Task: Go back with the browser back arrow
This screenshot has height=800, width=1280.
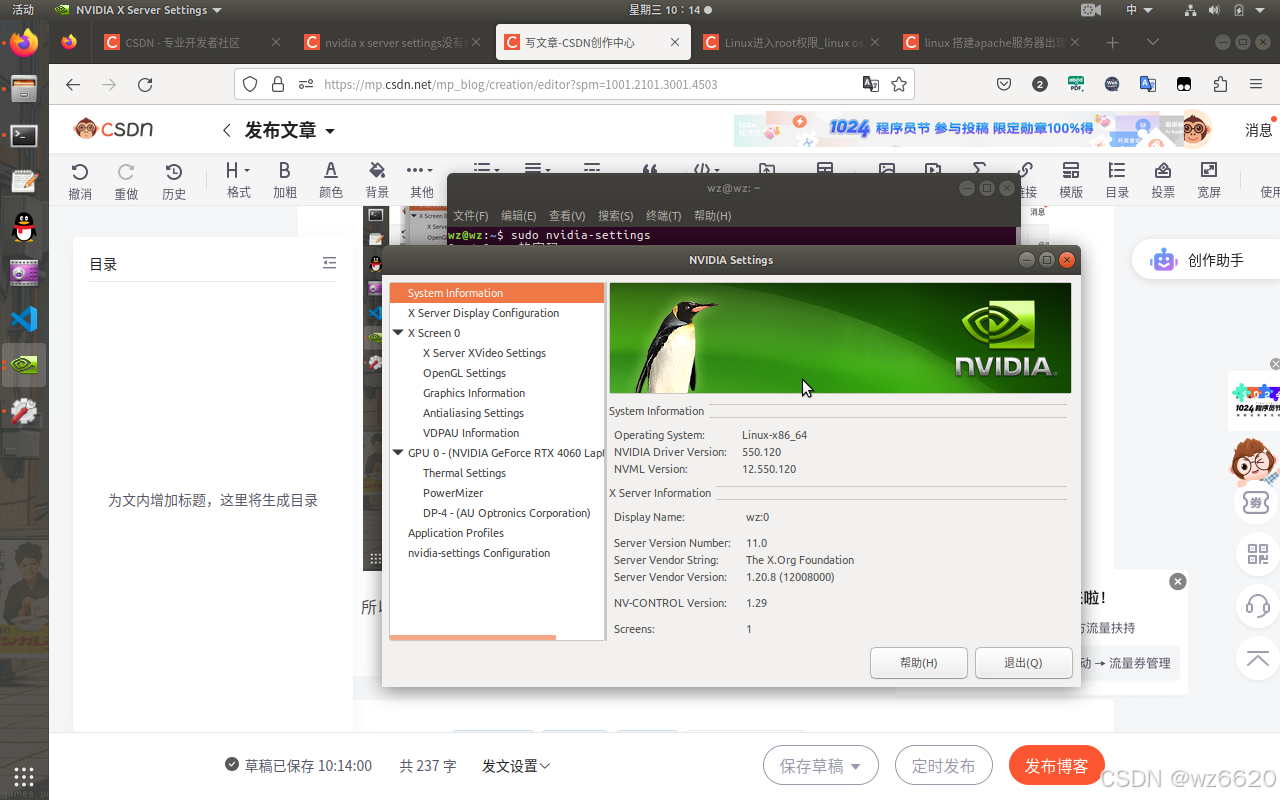Action: [73, 85]
